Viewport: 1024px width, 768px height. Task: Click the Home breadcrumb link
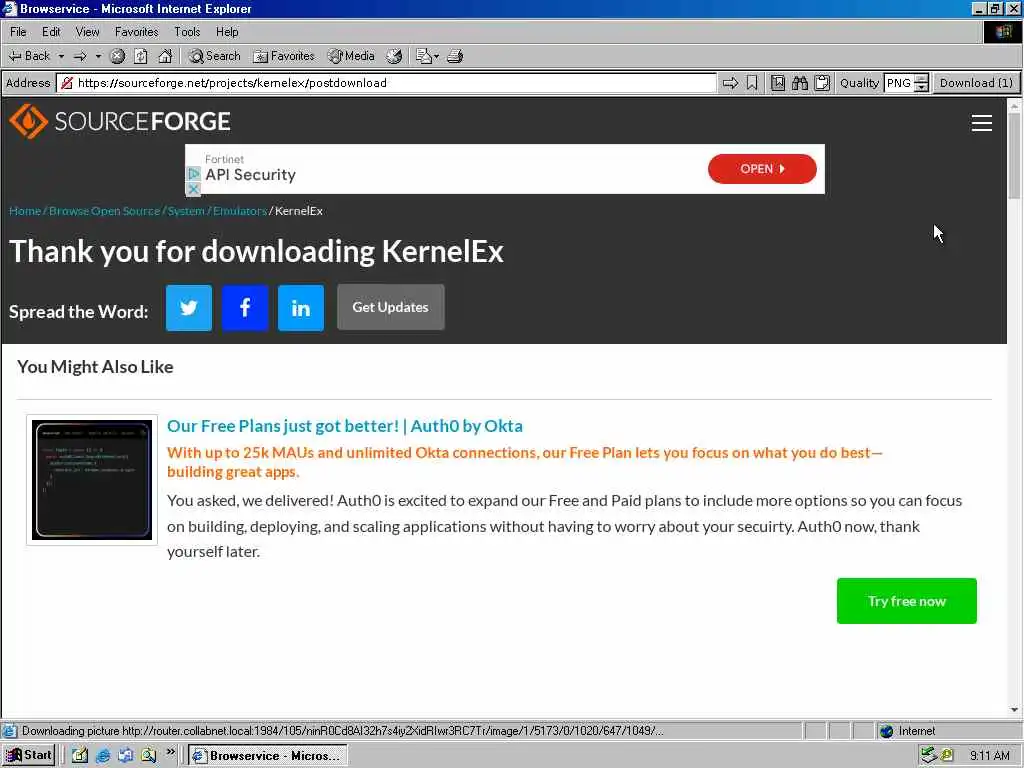25,211
